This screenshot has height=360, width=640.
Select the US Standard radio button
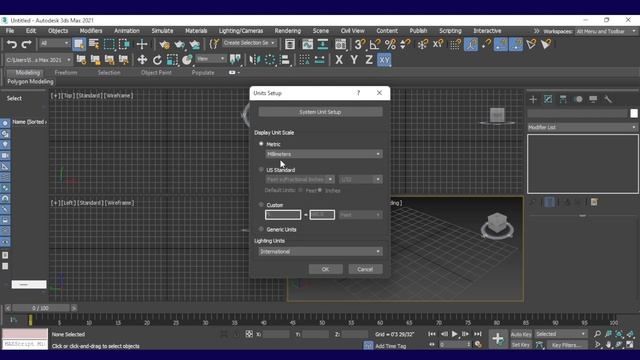(261, 169)
